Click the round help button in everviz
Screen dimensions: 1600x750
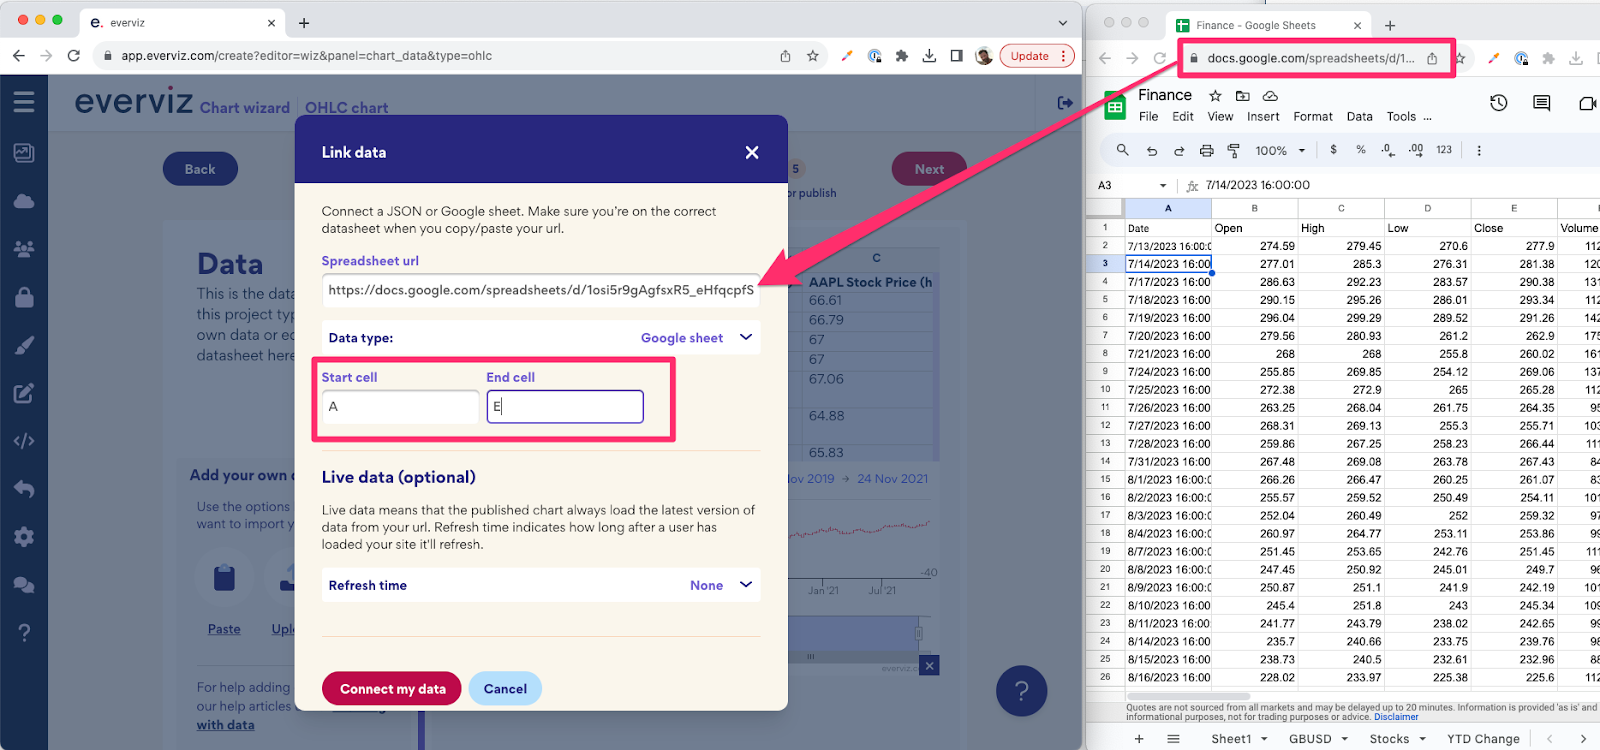[x=1021, y=691]
